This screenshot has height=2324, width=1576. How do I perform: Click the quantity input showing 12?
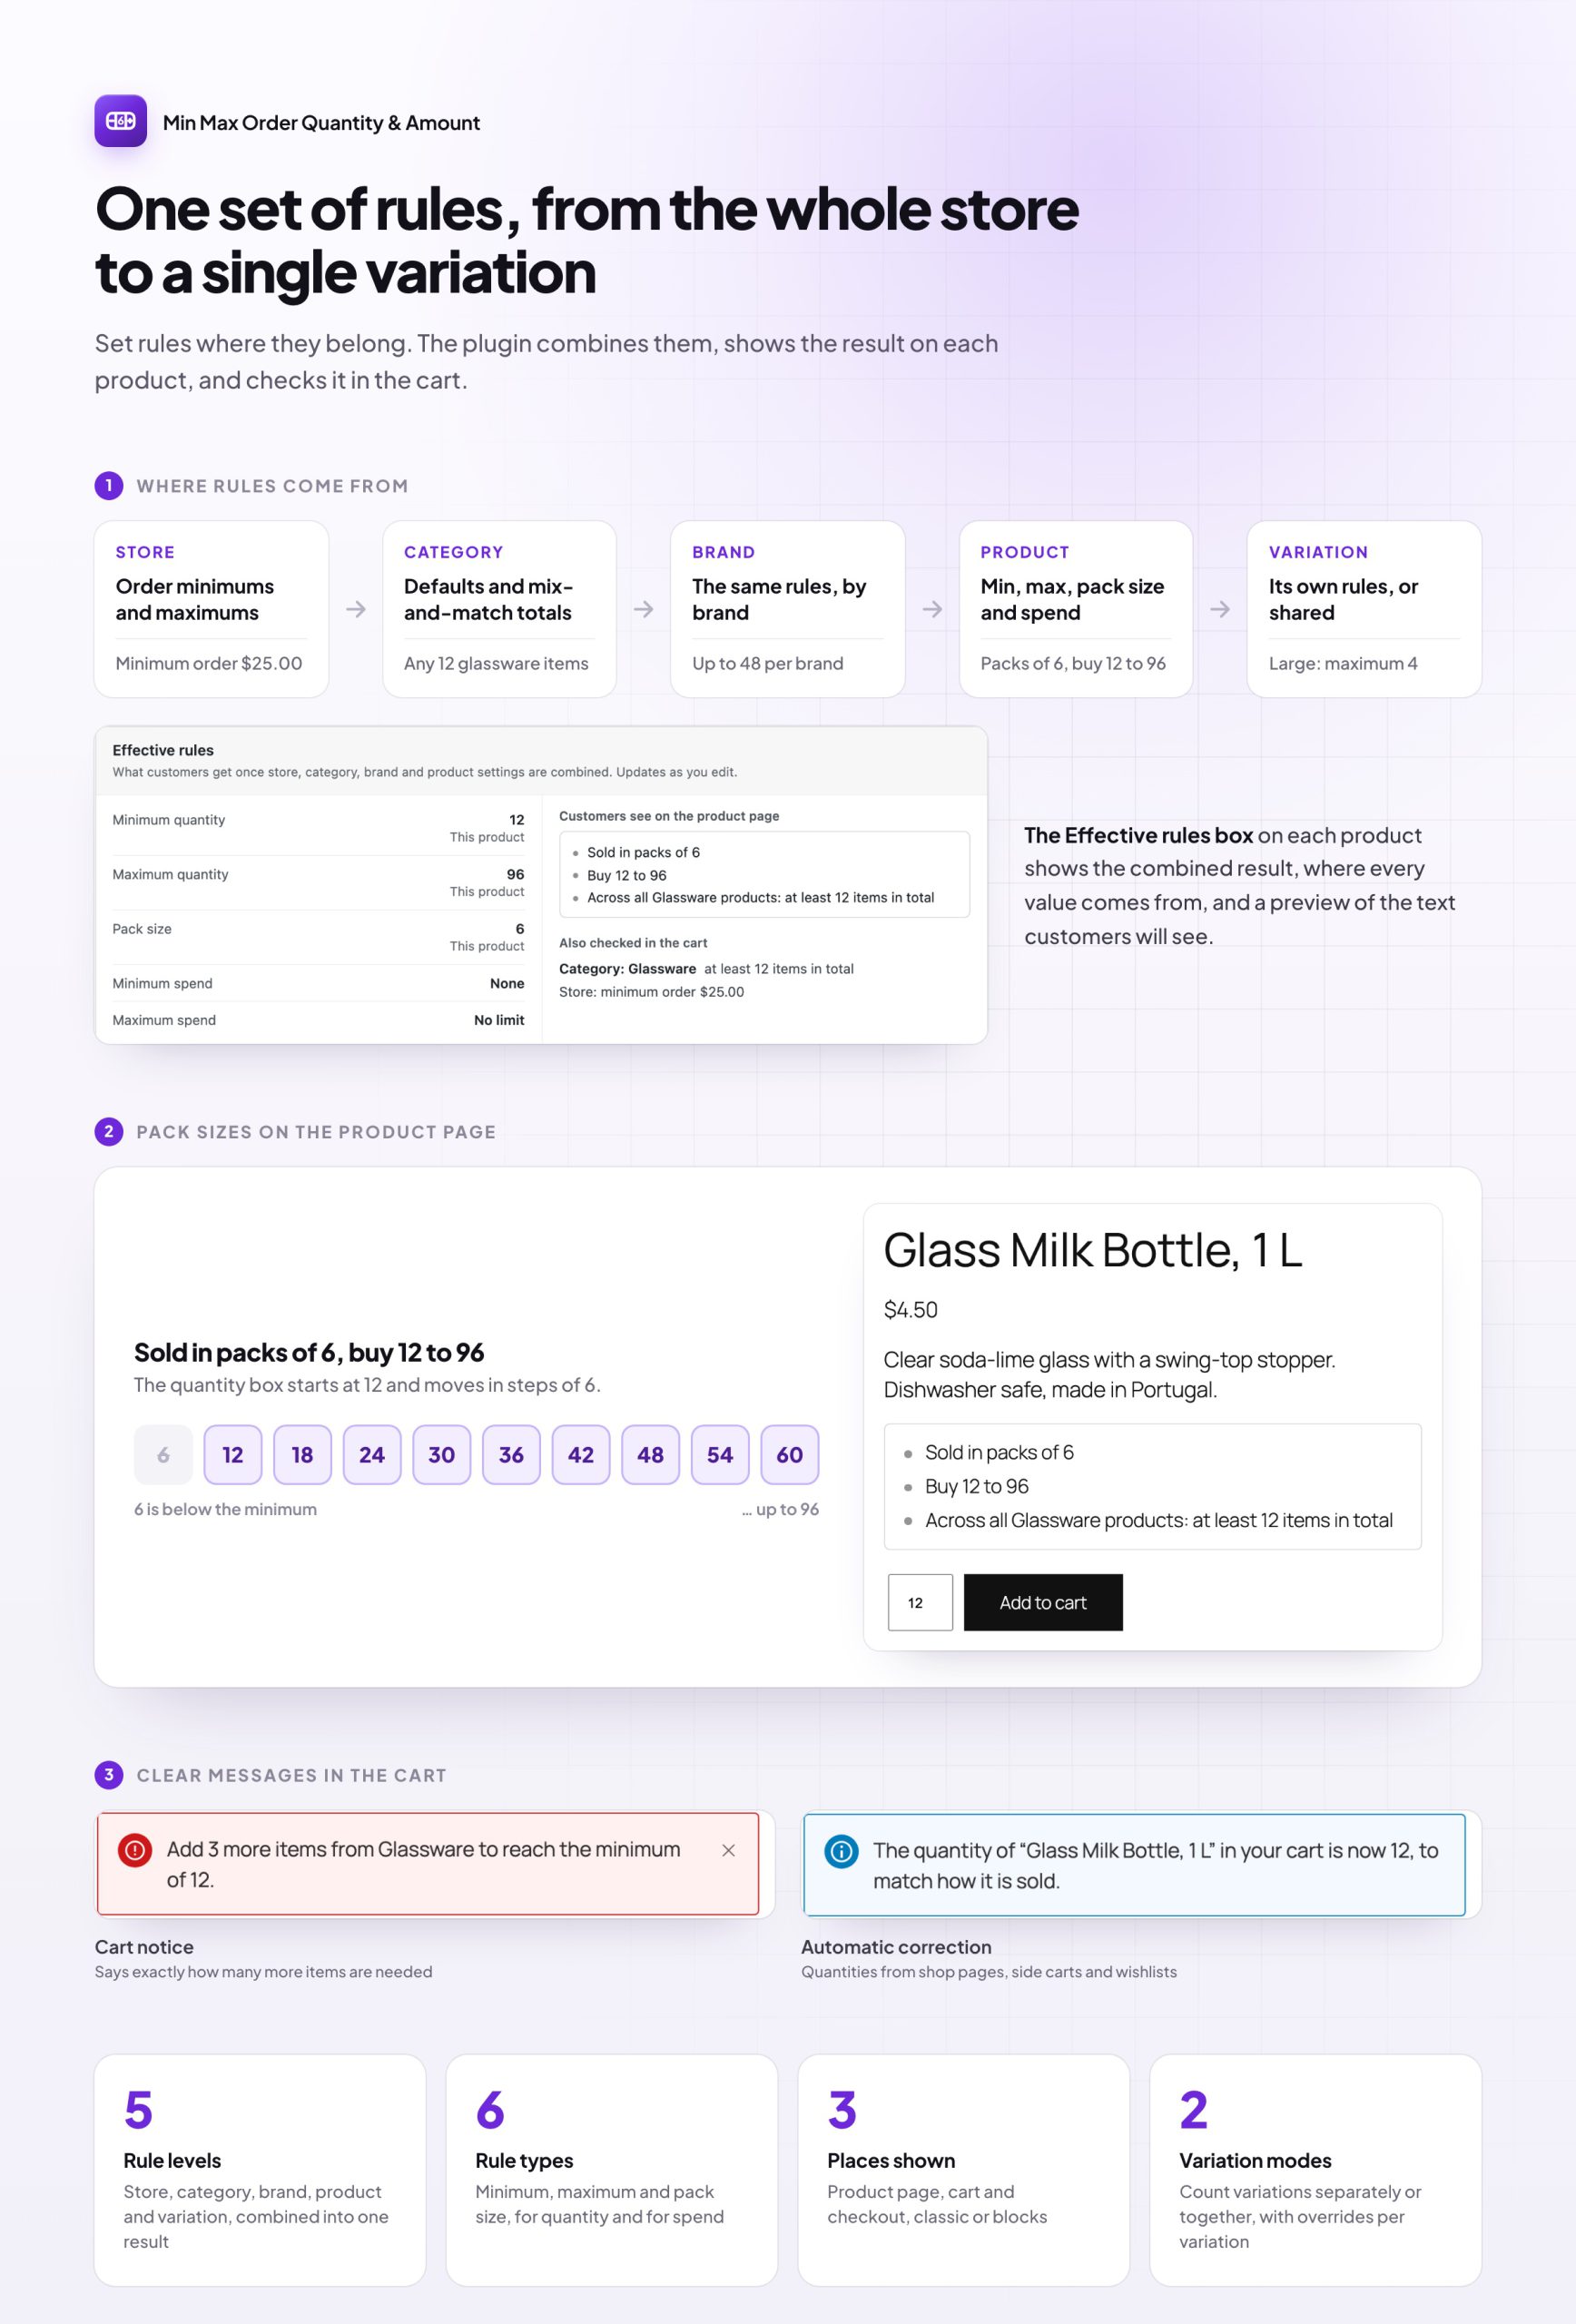[x=920, y=1602]
